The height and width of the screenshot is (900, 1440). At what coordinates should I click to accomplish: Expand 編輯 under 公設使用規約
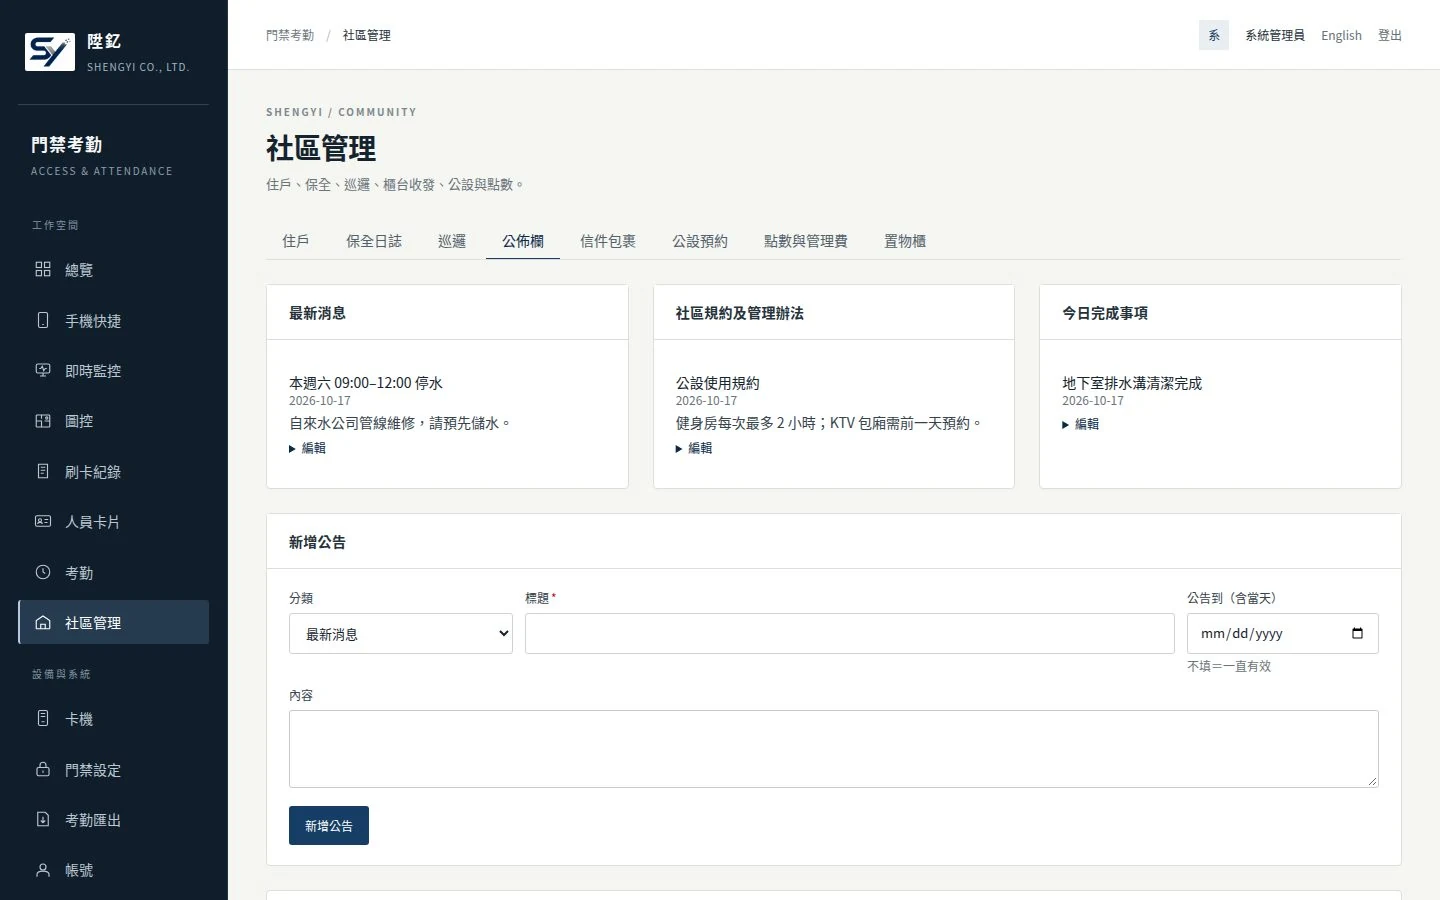click(694, 448)
